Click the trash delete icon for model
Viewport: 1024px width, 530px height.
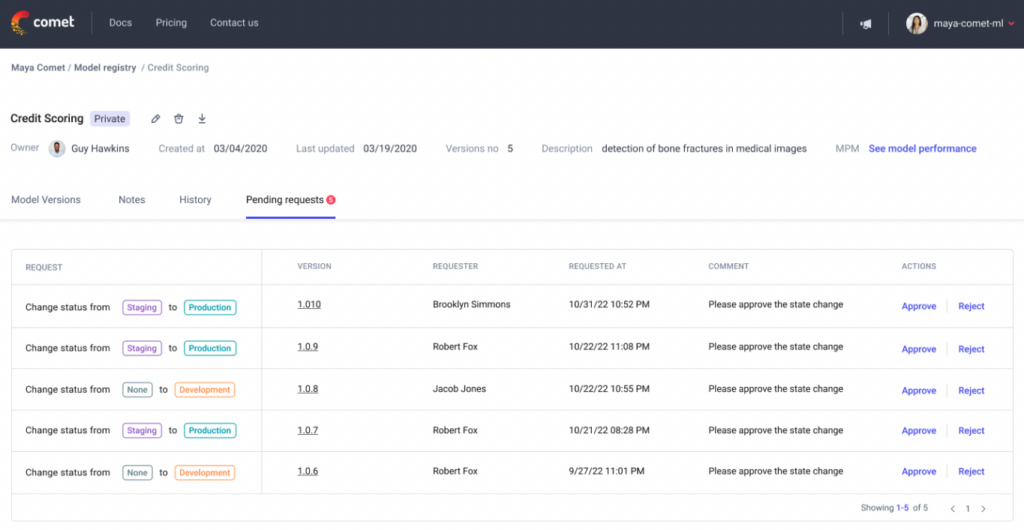pyautogui.click(x=179, y=119)
